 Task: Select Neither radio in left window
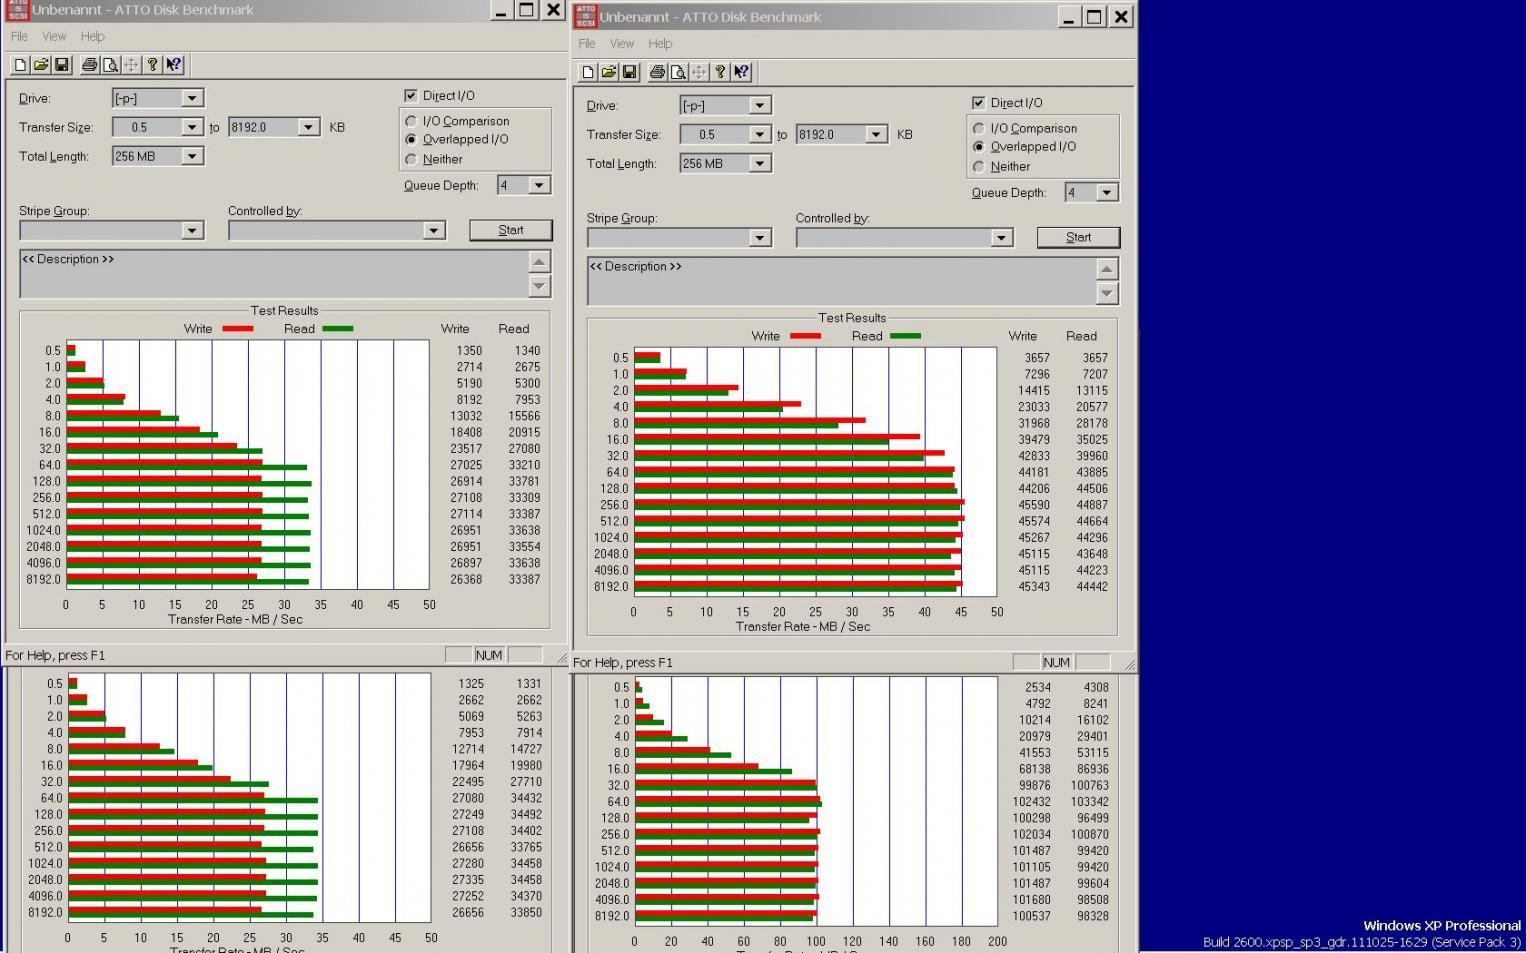[411, 159]
